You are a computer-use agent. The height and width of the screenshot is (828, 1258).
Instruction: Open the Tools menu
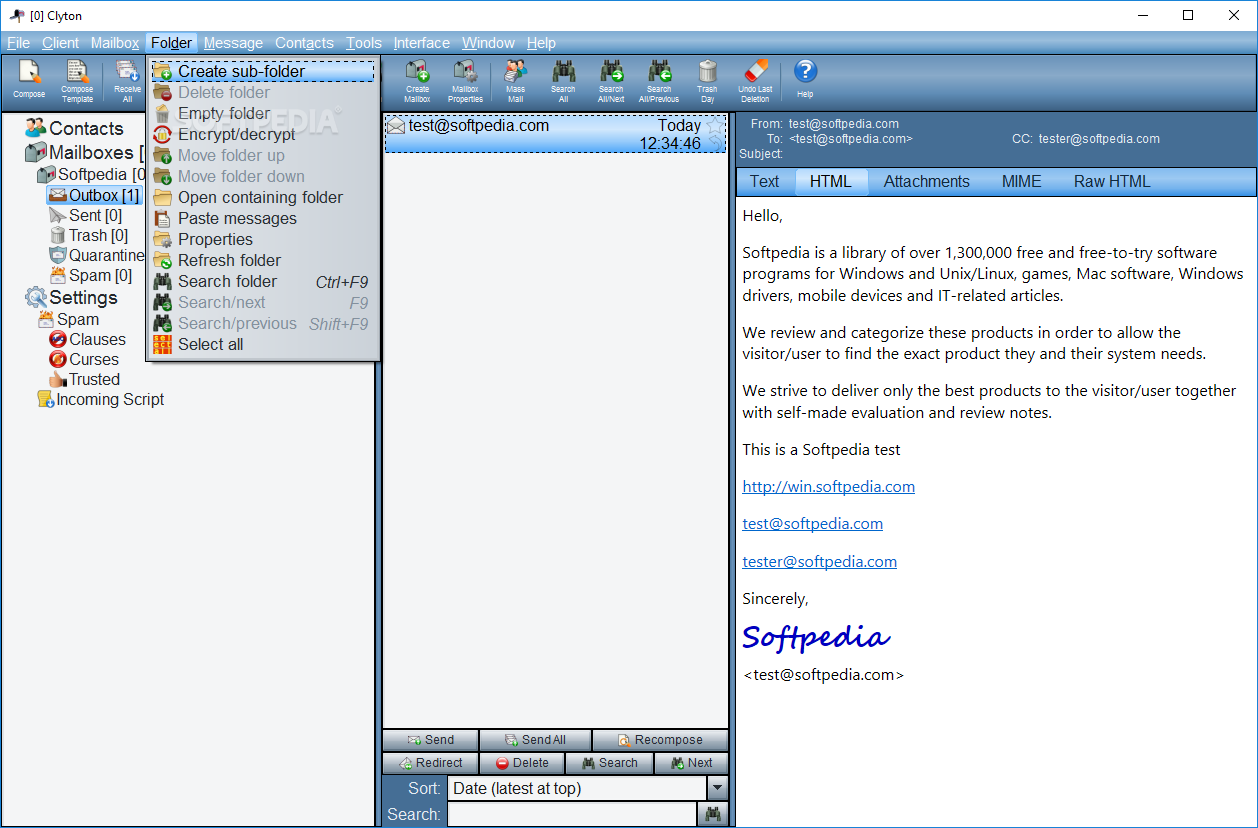click(x=364, y=43)
